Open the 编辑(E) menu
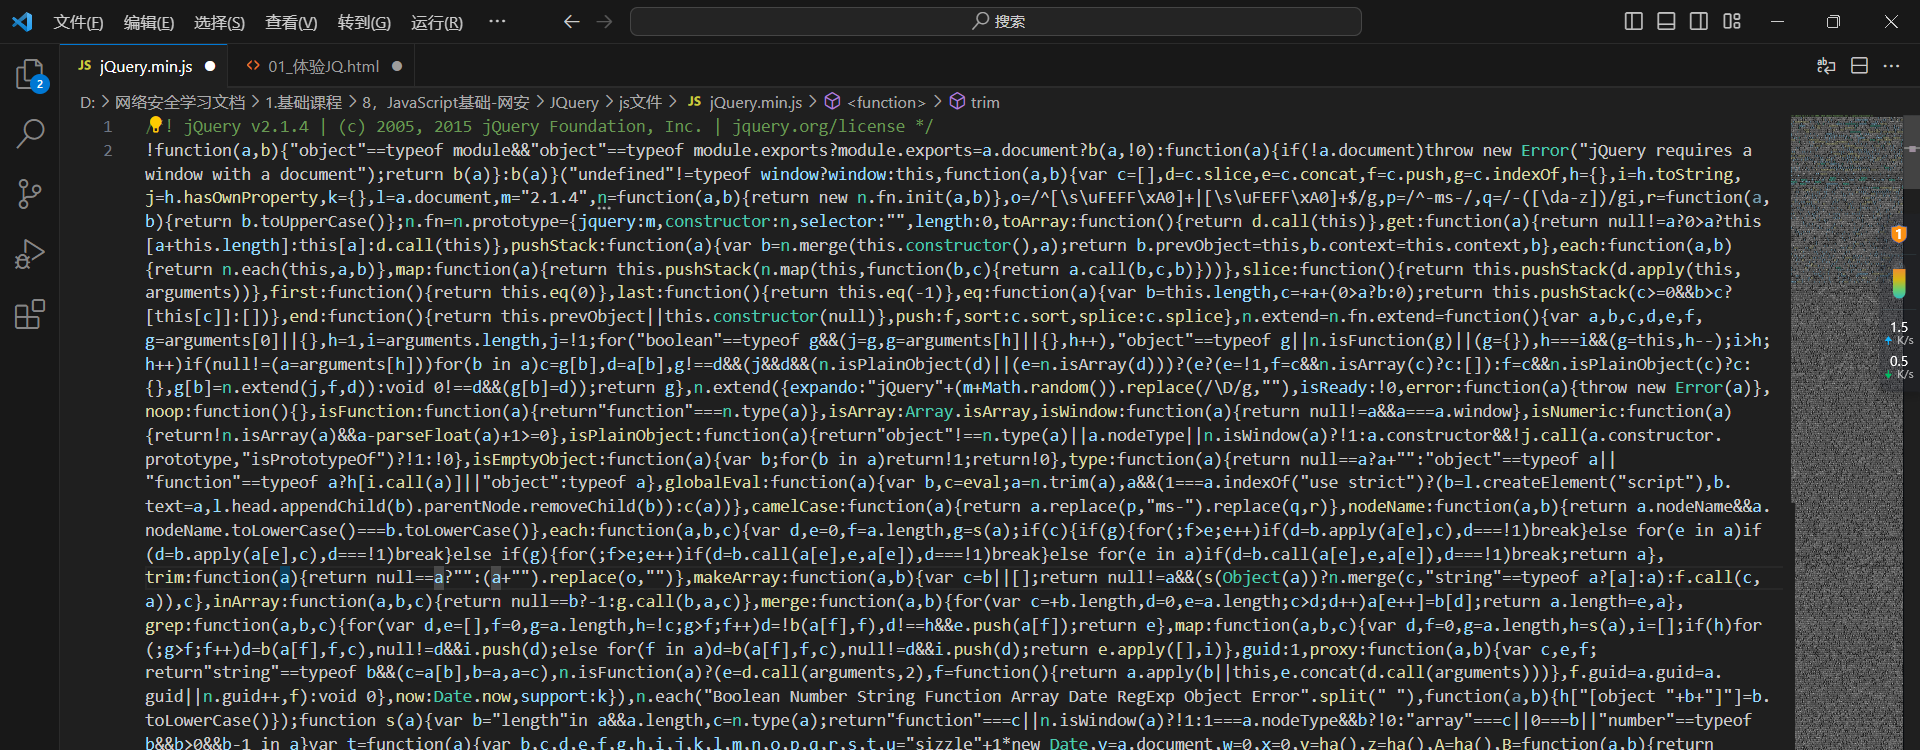The image size is (1920, 750). [149, 22]
